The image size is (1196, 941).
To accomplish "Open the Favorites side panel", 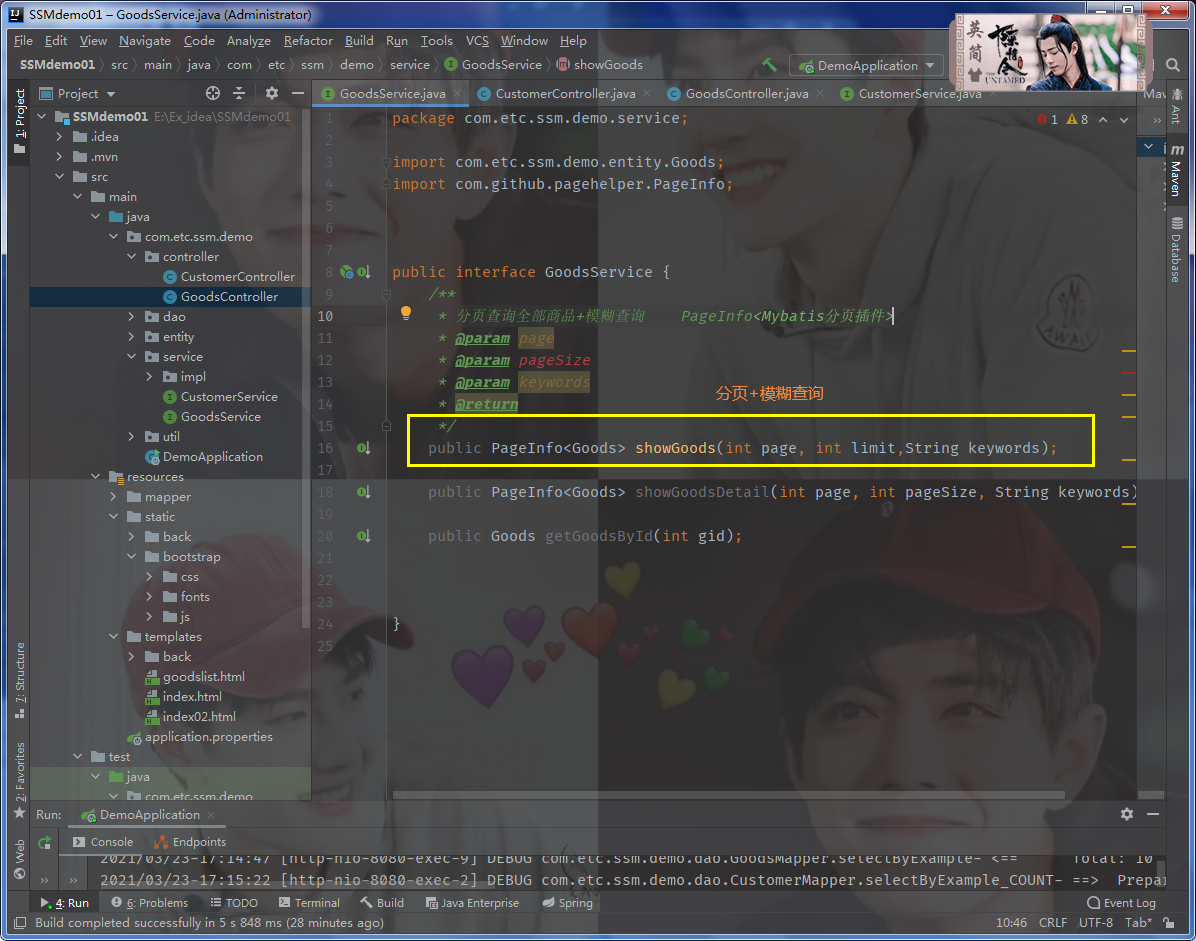I will point(20,781).
